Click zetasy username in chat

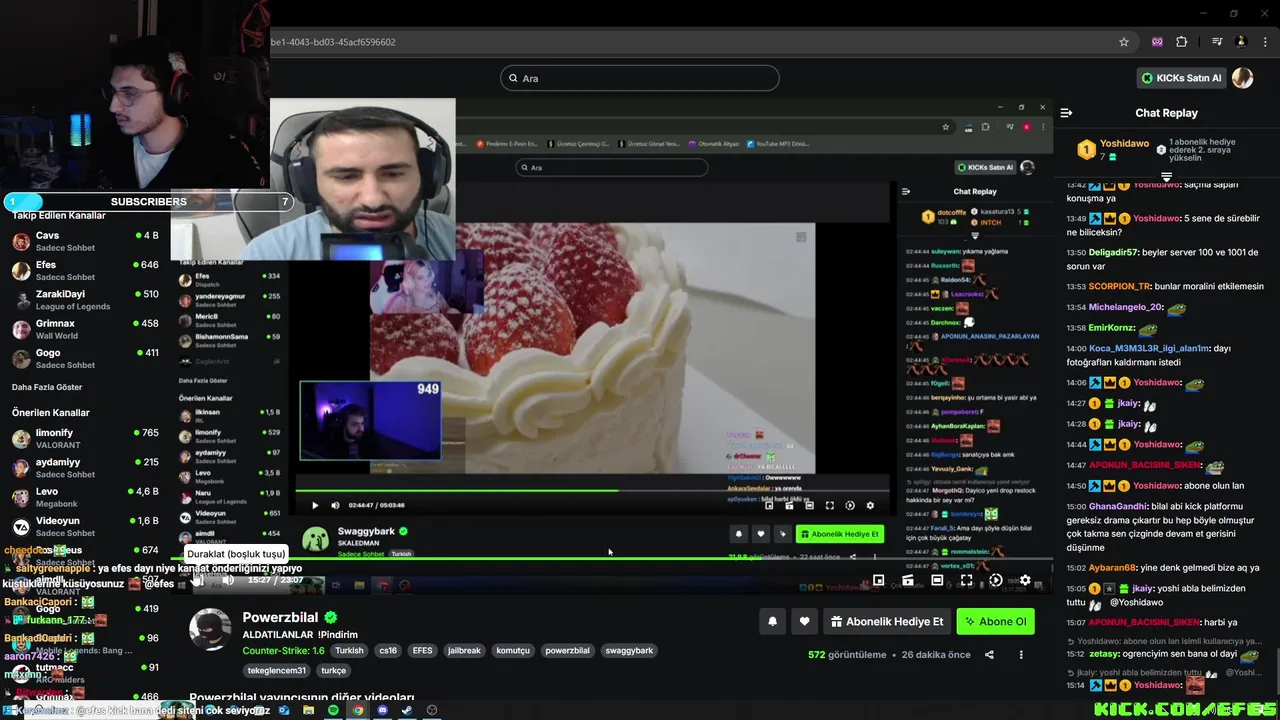pyautogui.click(x=1103, y=654)
